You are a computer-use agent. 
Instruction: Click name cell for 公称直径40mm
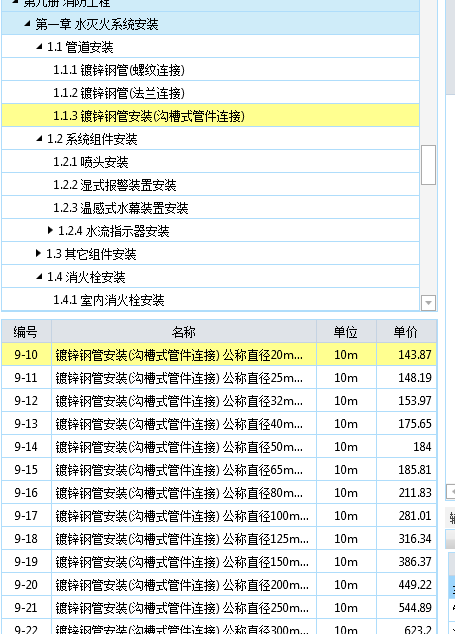(x=184, y=424)
